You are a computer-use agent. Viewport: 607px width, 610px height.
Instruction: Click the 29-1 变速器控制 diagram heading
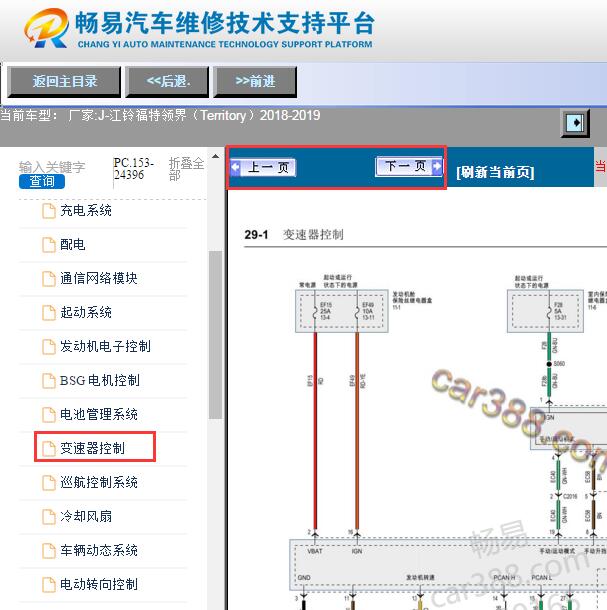tap(294, 235)
